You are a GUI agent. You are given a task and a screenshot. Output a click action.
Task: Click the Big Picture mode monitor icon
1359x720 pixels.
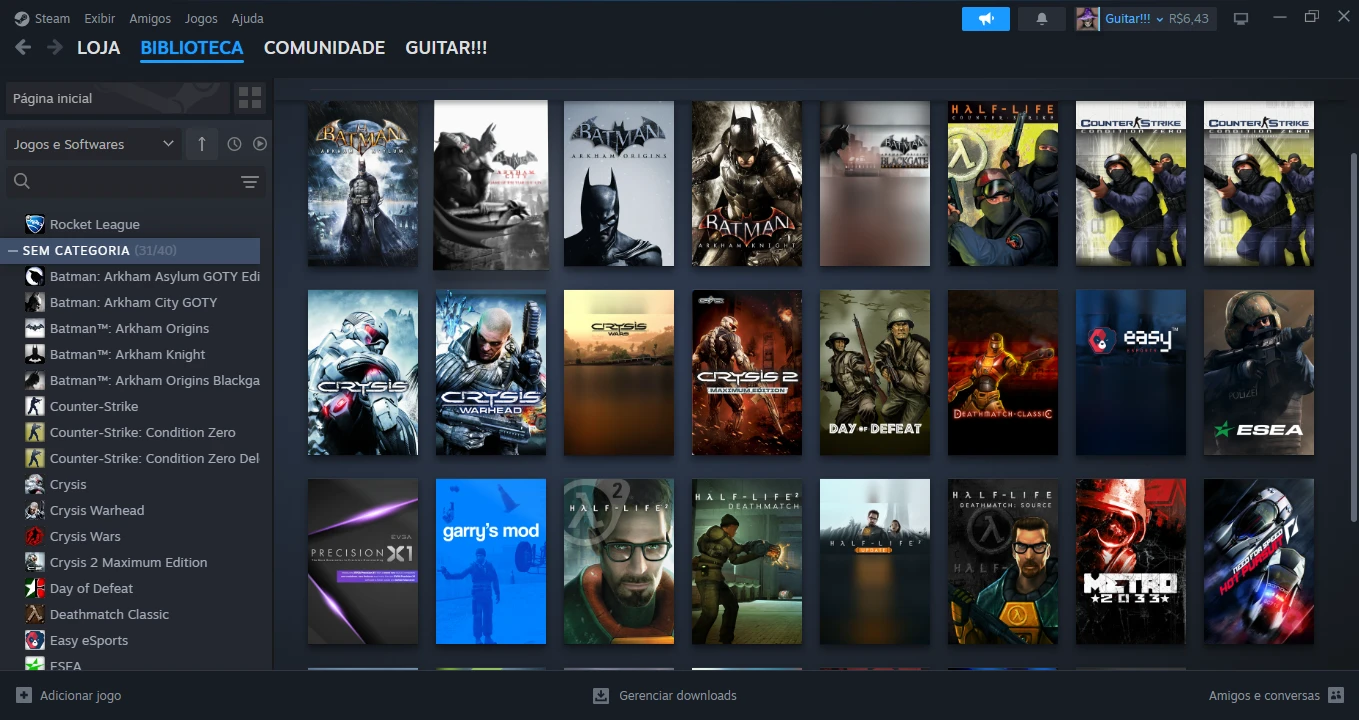[x=1241, y=19]
